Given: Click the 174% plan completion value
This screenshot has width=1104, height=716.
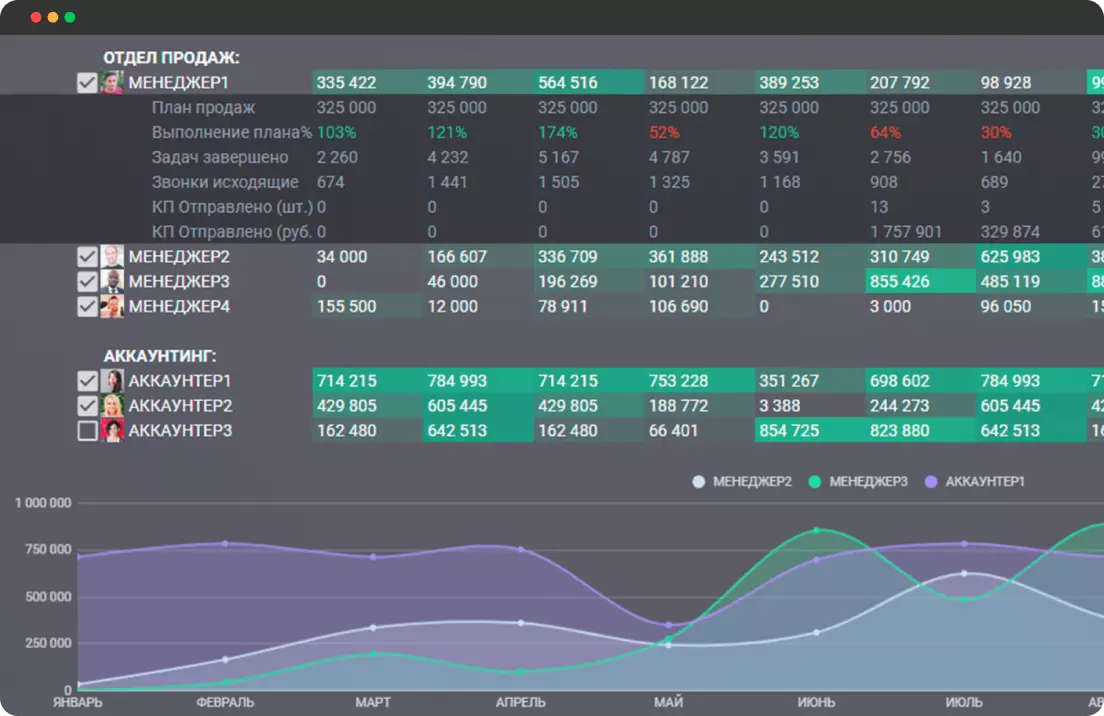Looking at the screenshot, I should 557,132.
